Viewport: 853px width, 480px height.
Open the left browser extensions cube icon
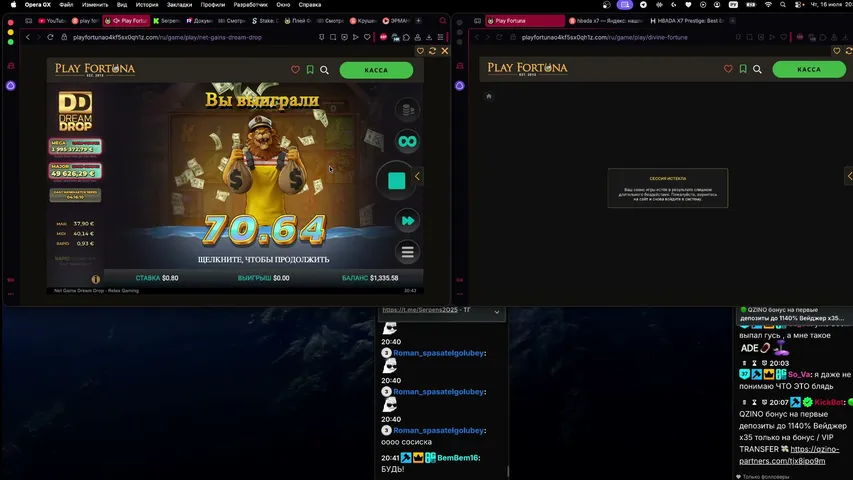point(406,38)
